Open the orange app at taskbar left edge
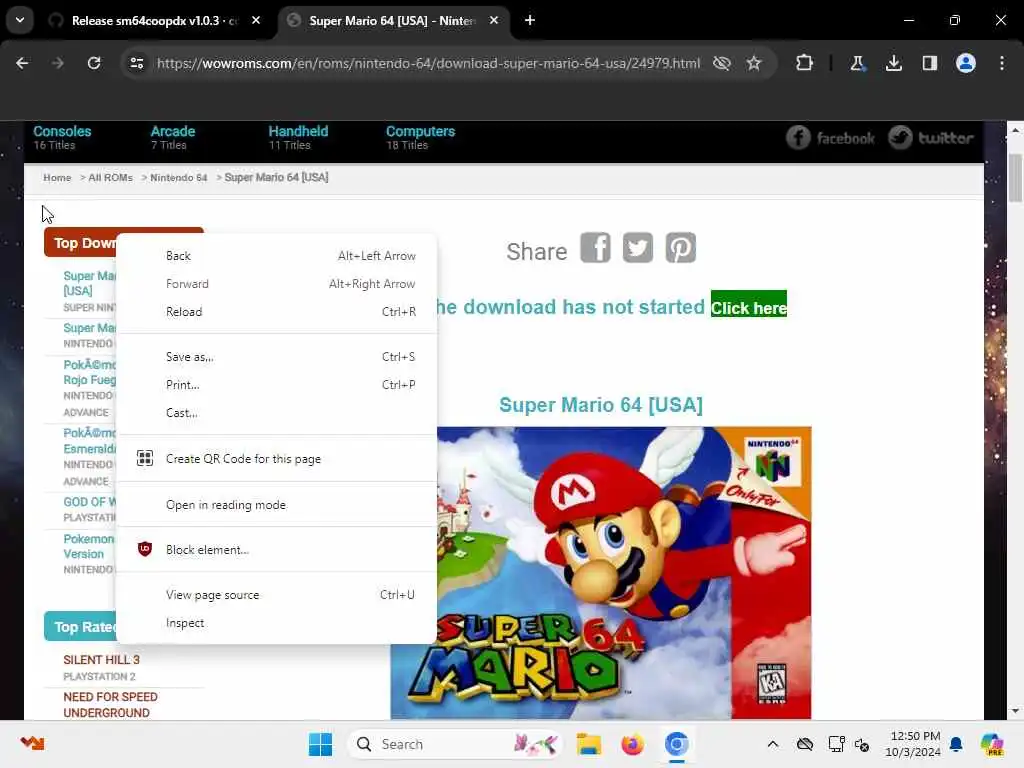This screenshot has height=768, width=1024. pos(32,743)
